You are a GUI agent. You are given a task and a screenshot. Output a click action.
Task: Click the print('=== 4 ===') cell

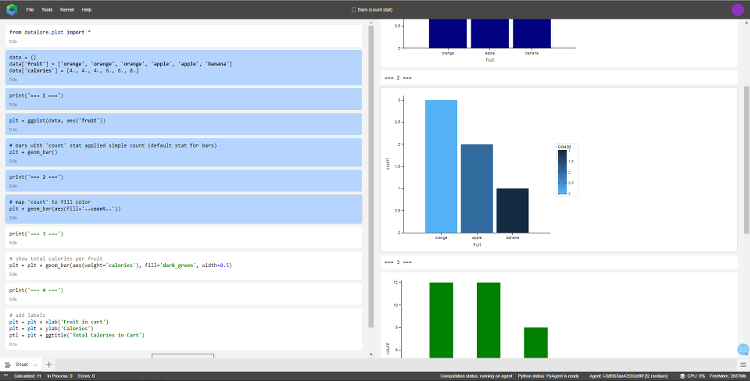point(184,294)
